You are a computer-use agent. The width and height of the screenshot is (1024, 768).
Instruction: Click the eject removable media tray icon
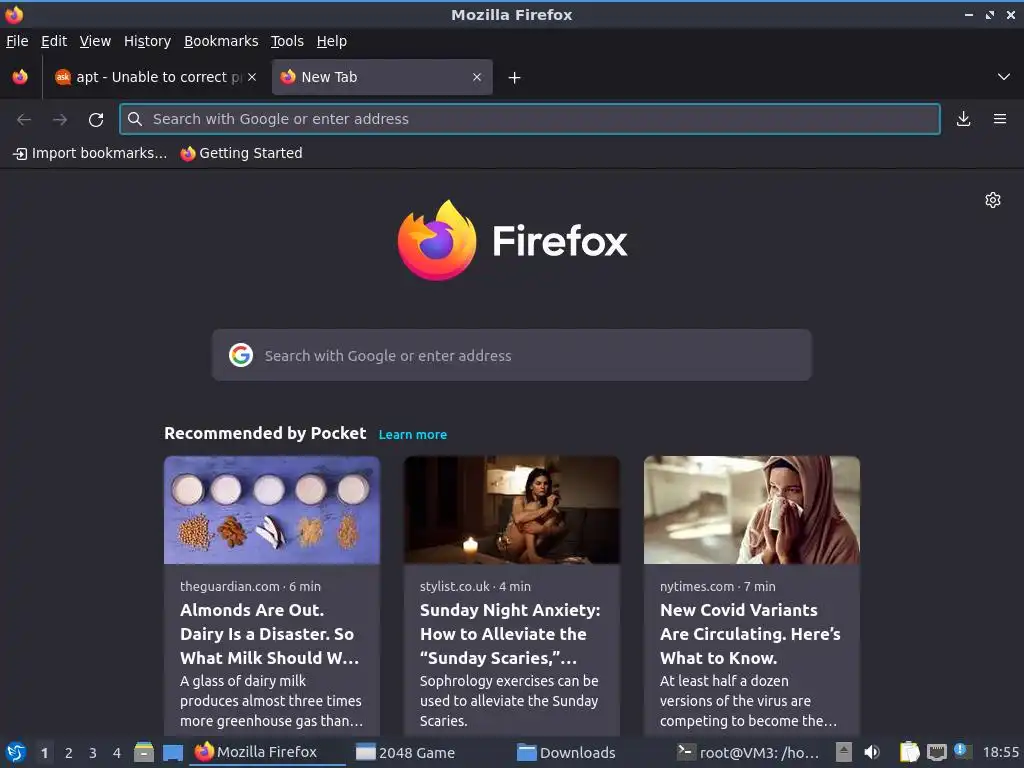pos(844,752)
